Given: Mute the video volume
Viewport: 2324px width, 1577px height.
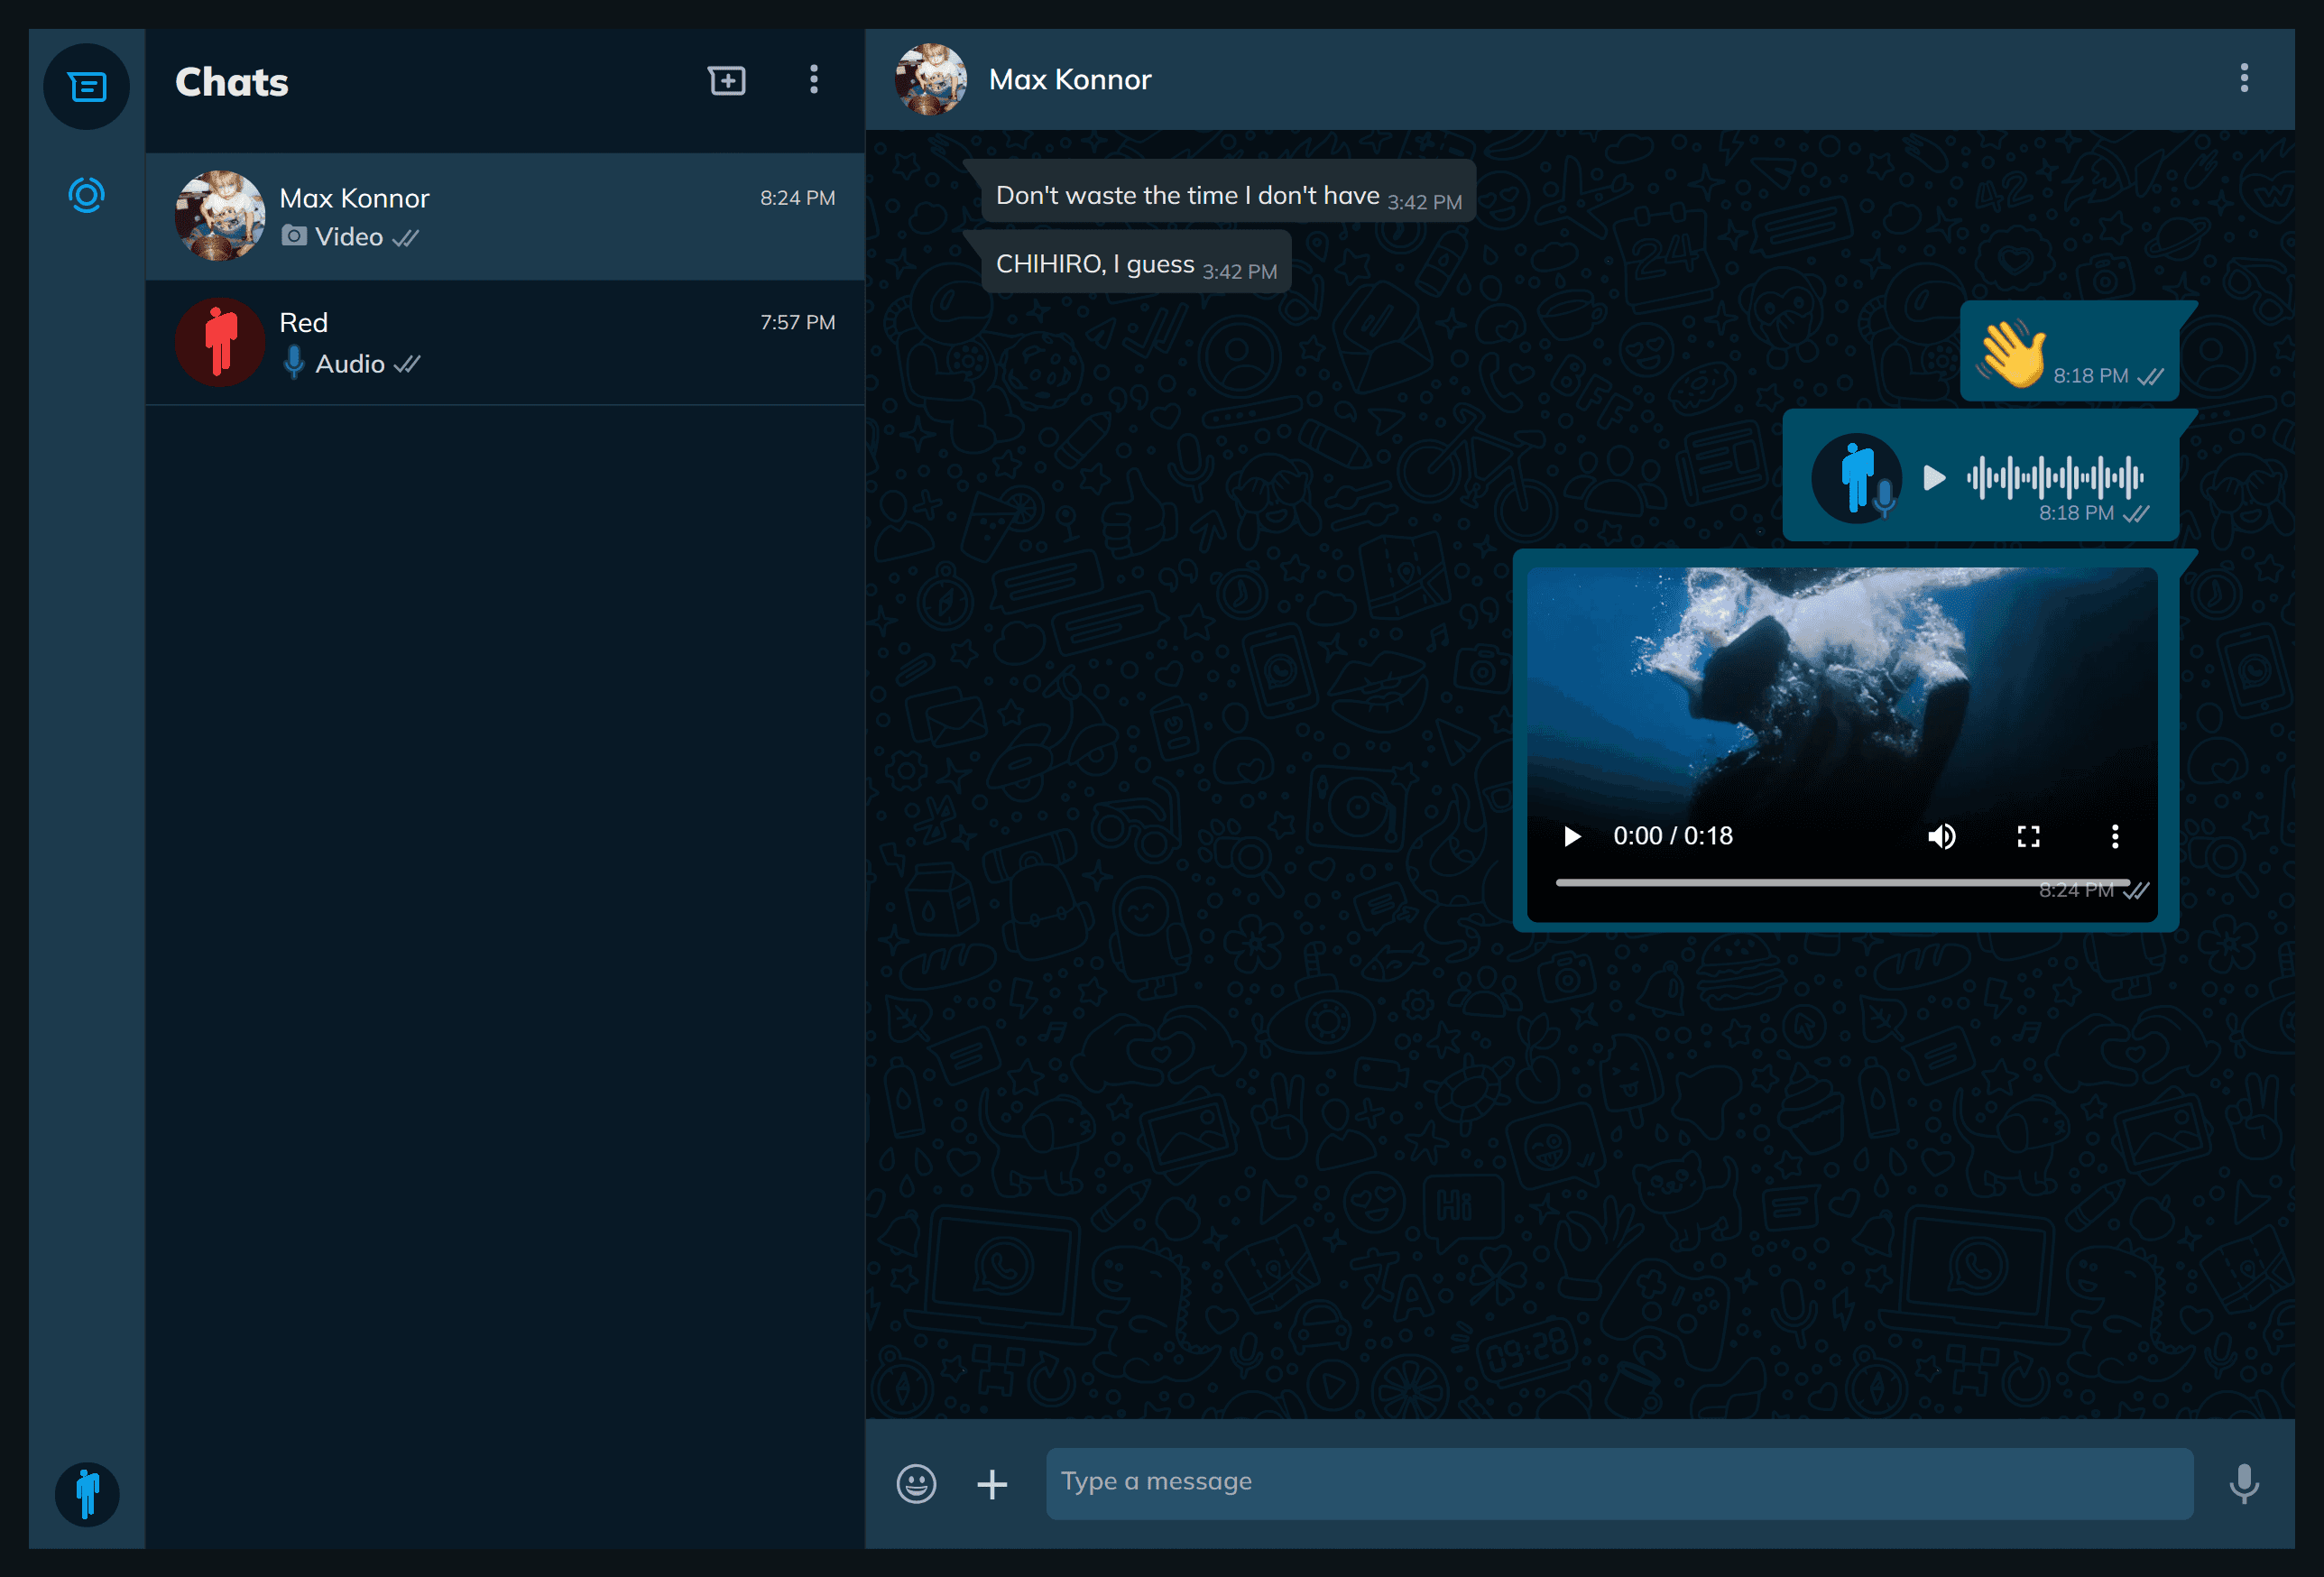Looking at the screenshot, I should point(1941,836).
